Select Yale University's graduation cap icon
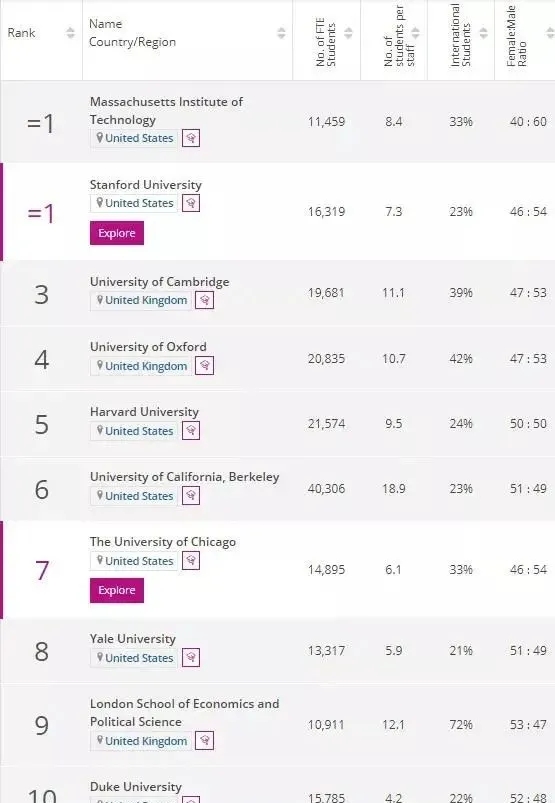The height and width of the screenshot is (803, 555). [x=191, y=658]
